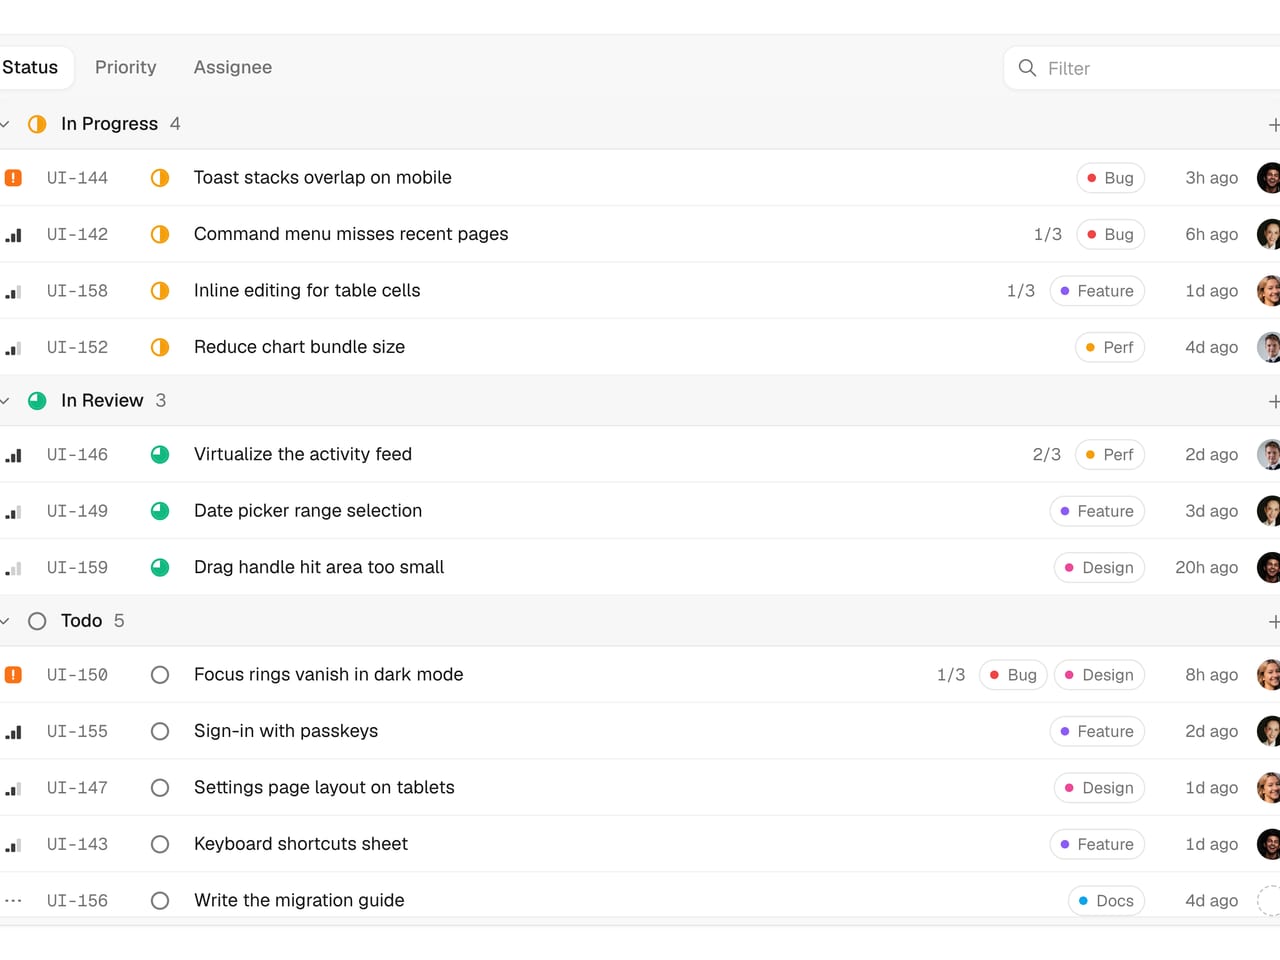Click the in-review status icon for UI-159
This screenshot has width=1280, height=960.
[x=160, y=568]
